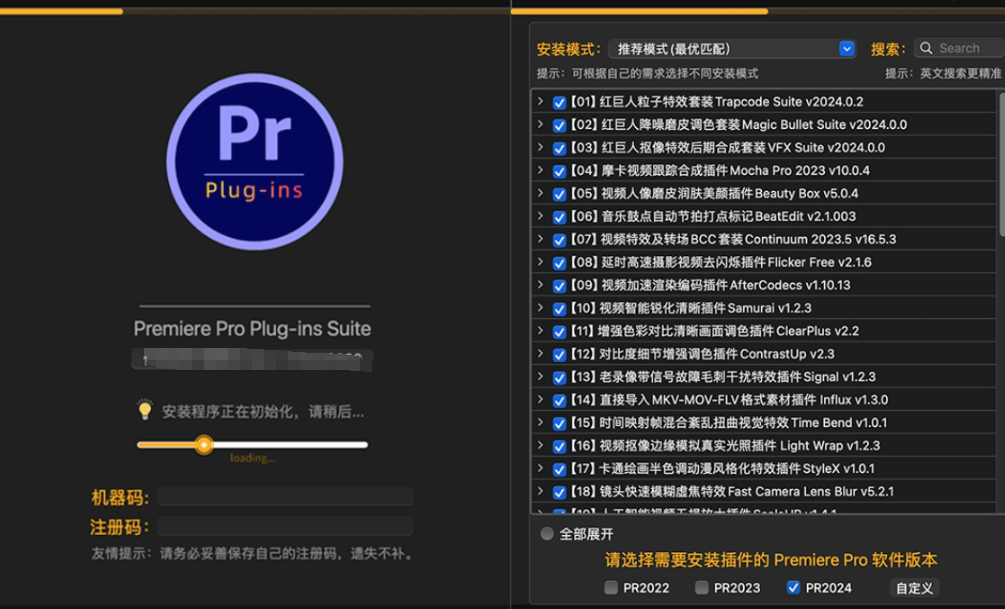Select 【06】 BeatEdit v2.1.003 text
Viewport: 1005px width, 609px height.
pyautogui.click(x=712, y=216)
